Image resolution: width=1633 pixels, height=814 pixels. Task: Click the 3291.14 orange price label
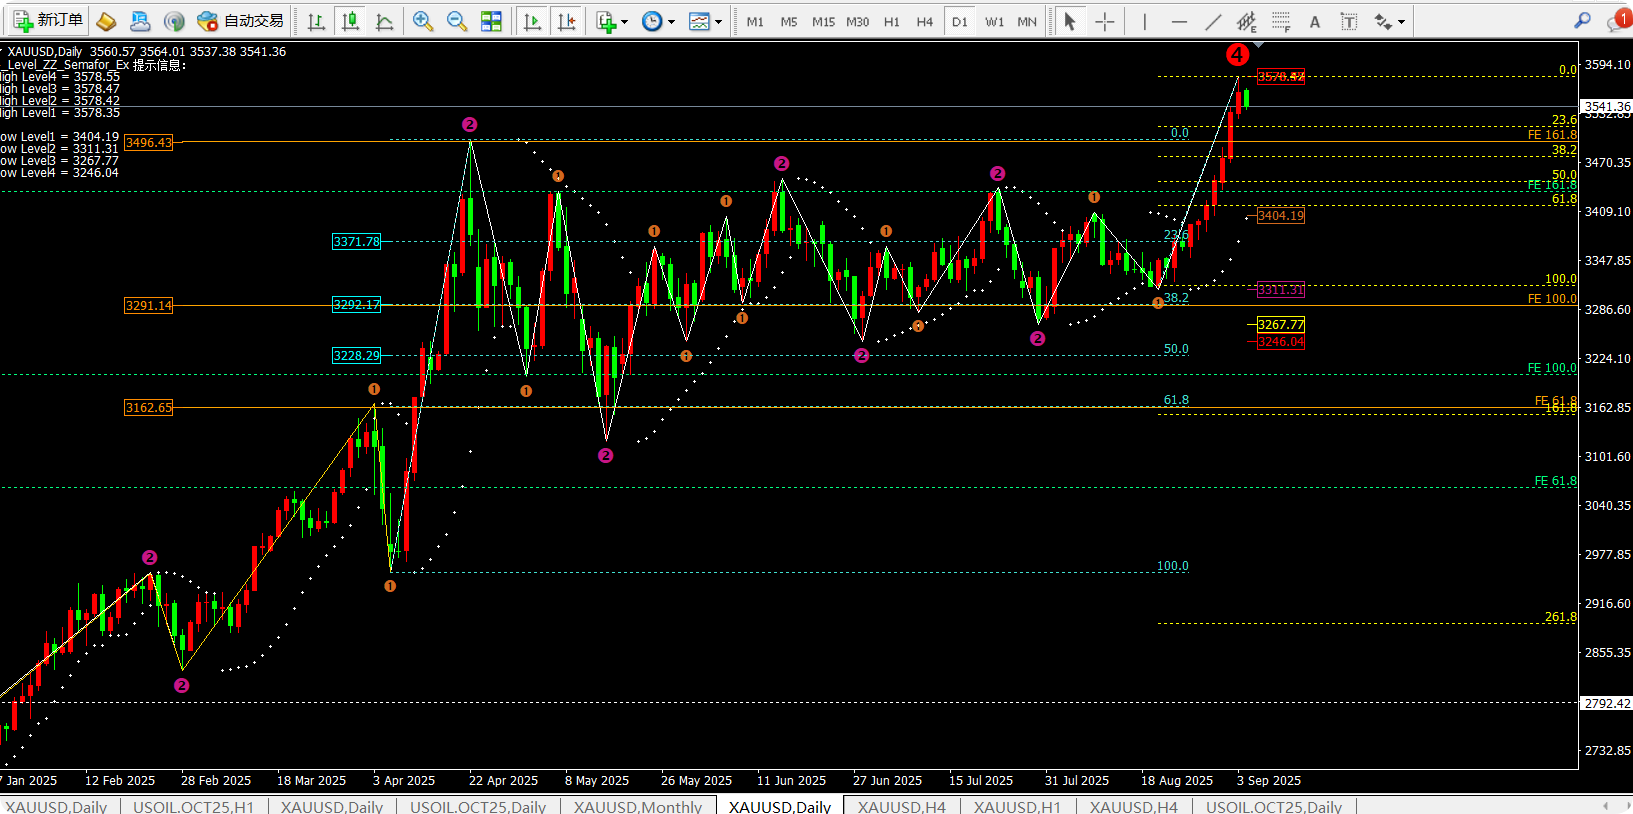pos(148,306)
